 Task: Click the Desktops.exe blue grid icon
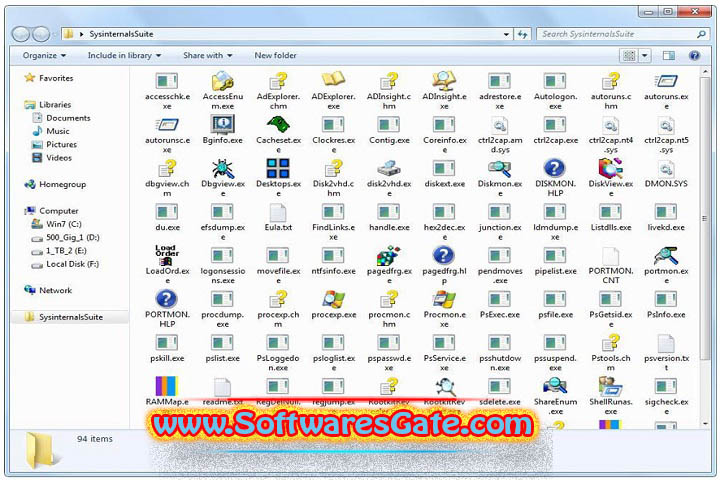pyautogui.click(x=278, y=169)
